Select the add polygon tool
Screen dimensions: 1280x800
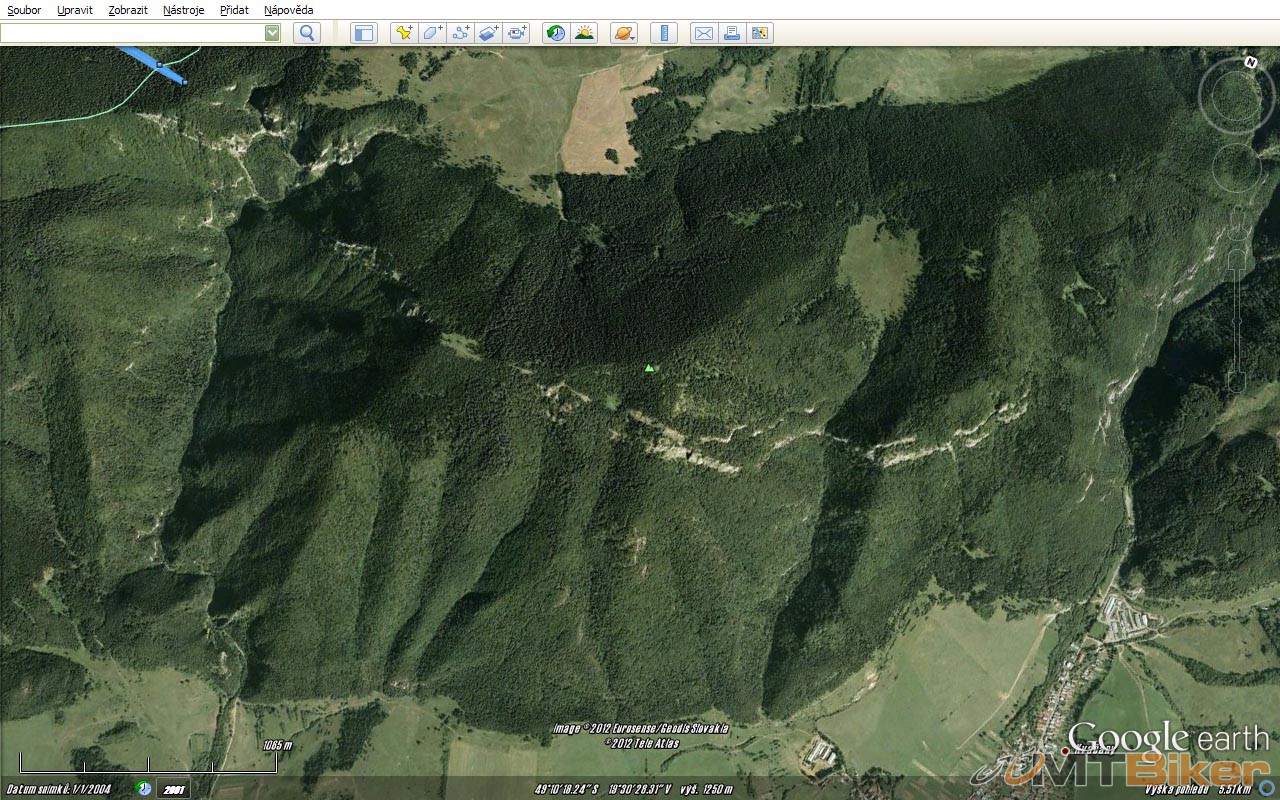click(432, 33)
